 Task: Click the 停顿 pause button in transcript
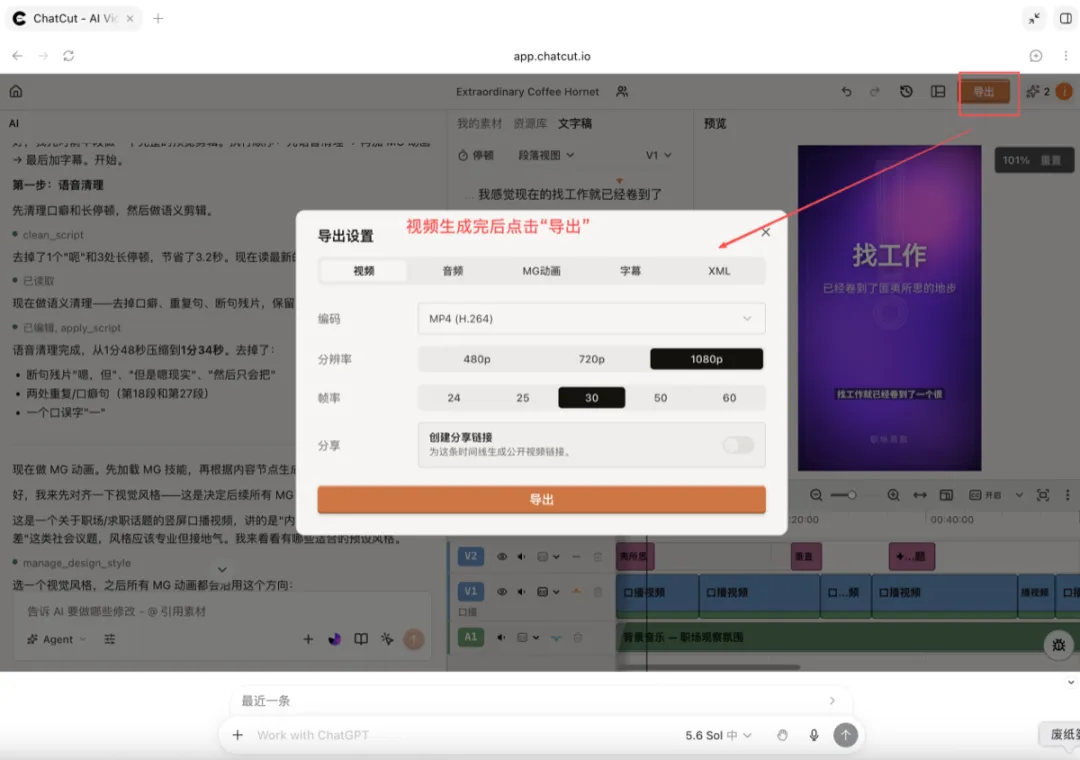tap(475, 155)
